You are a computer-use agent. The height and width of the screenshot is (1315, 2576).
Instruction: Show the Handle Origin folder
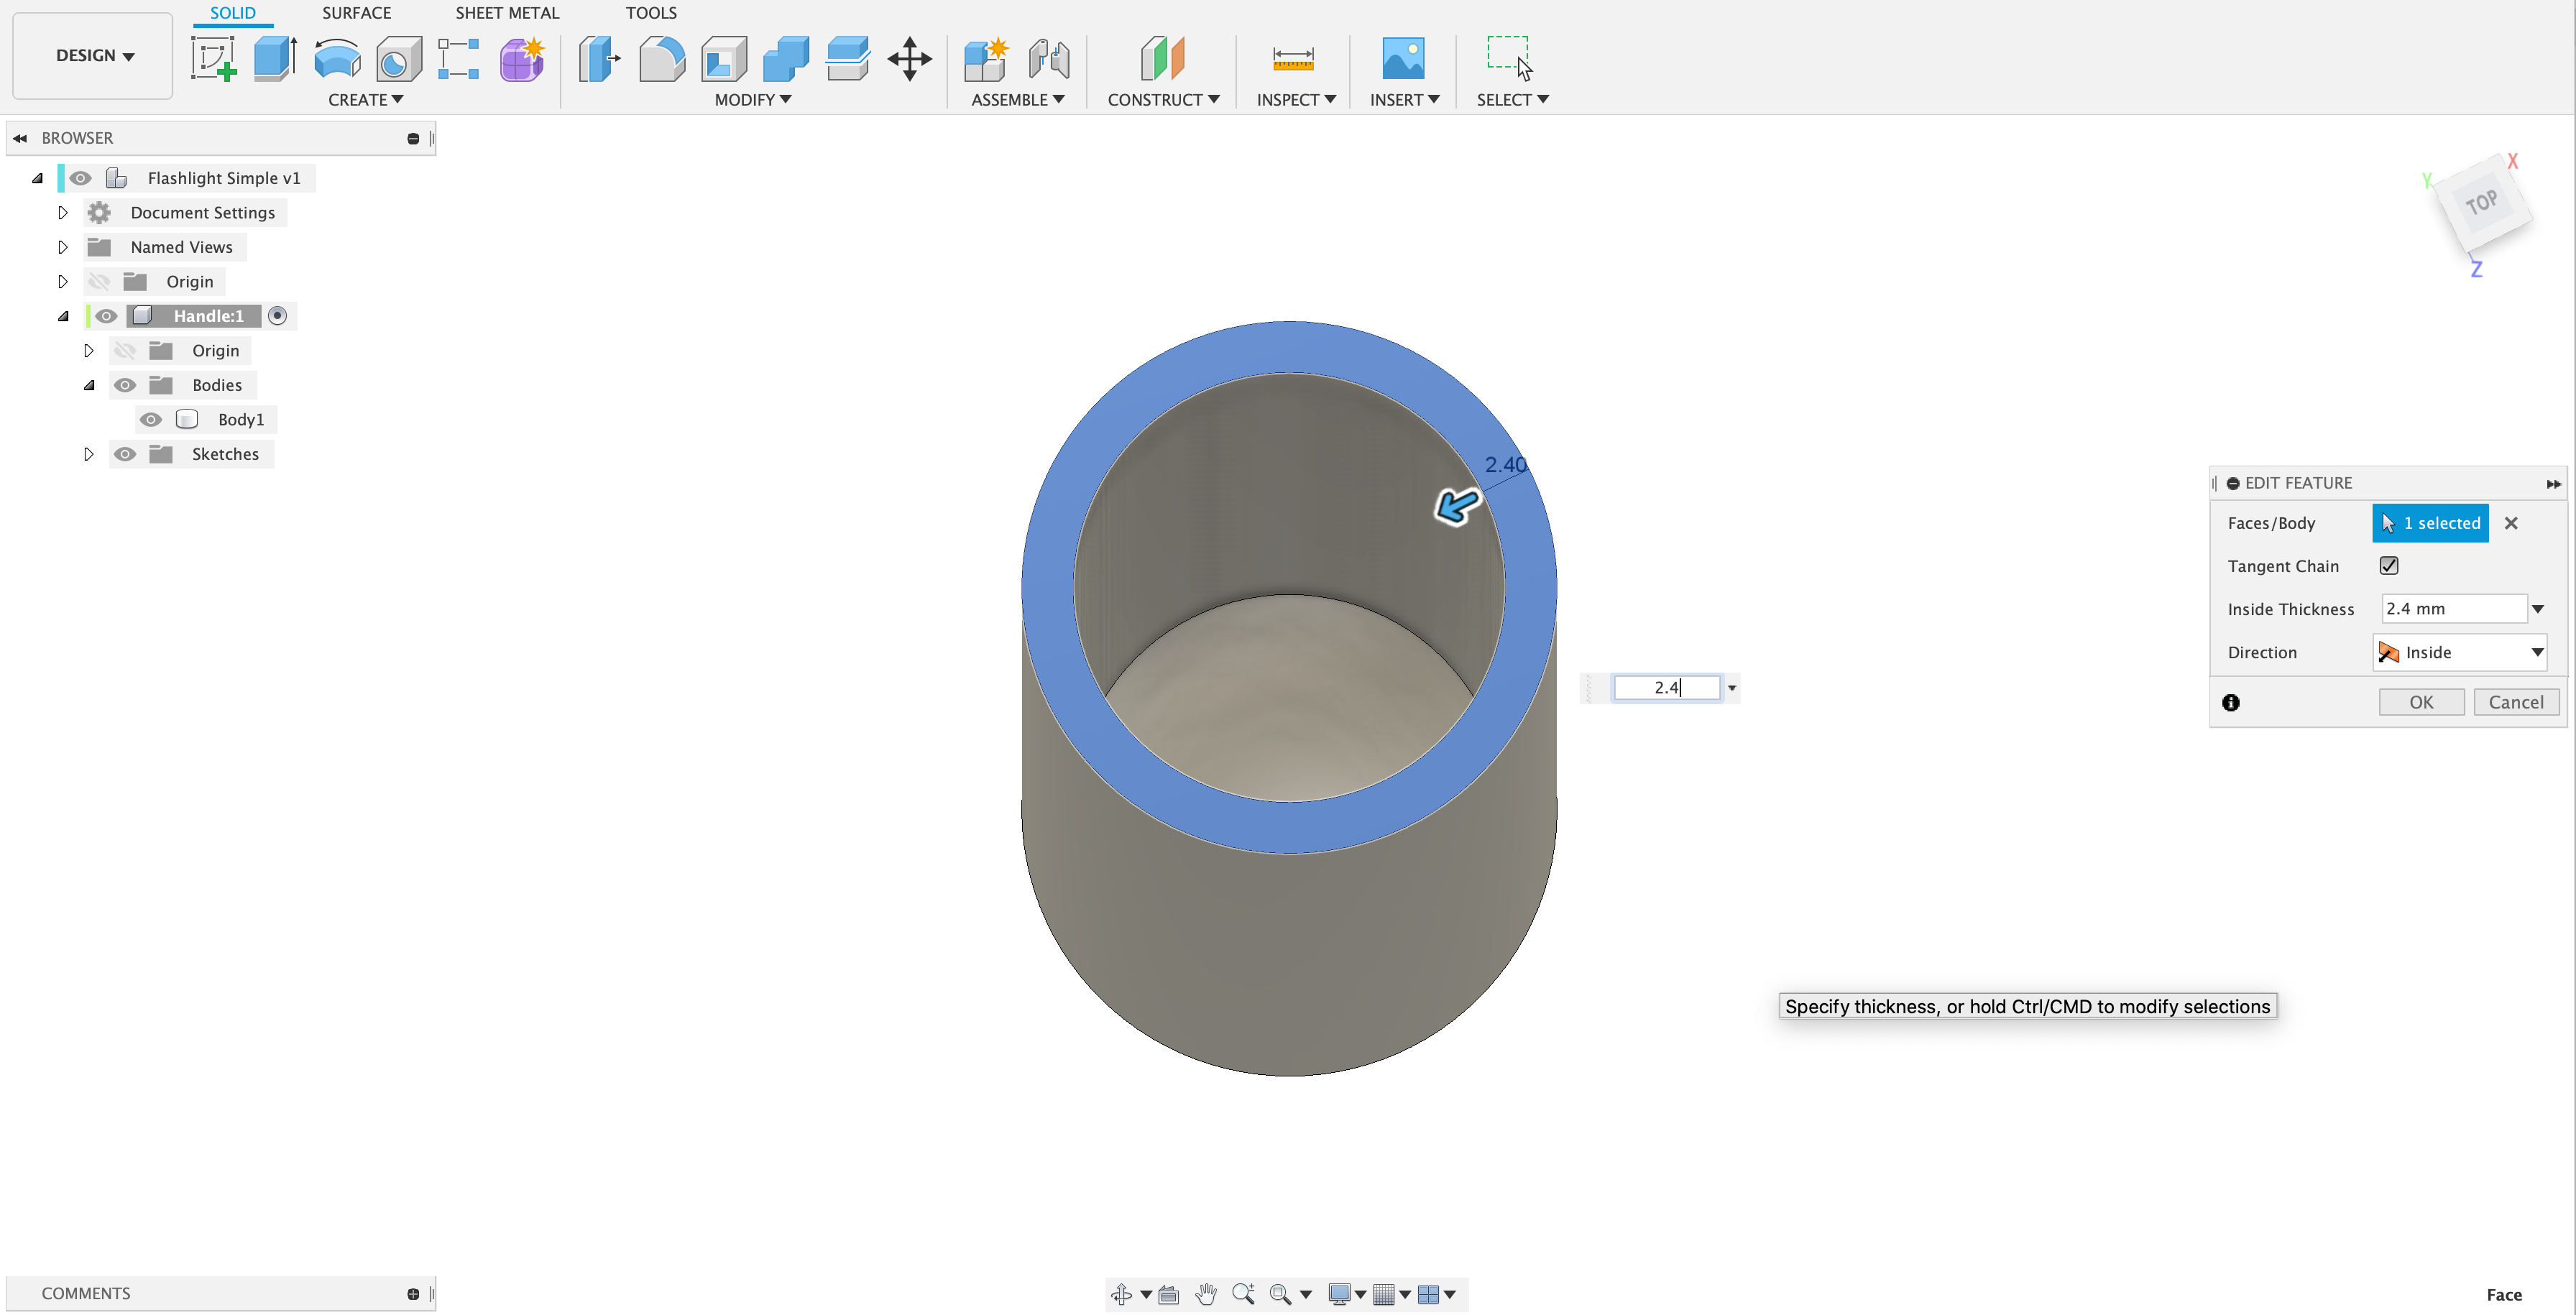pos(125,350)
